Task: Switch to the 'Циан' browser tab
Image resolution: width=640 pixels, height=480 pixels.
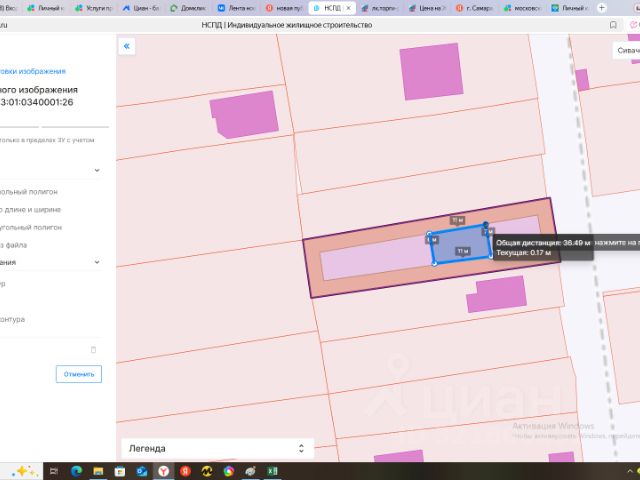Action: tap(141, 8)
